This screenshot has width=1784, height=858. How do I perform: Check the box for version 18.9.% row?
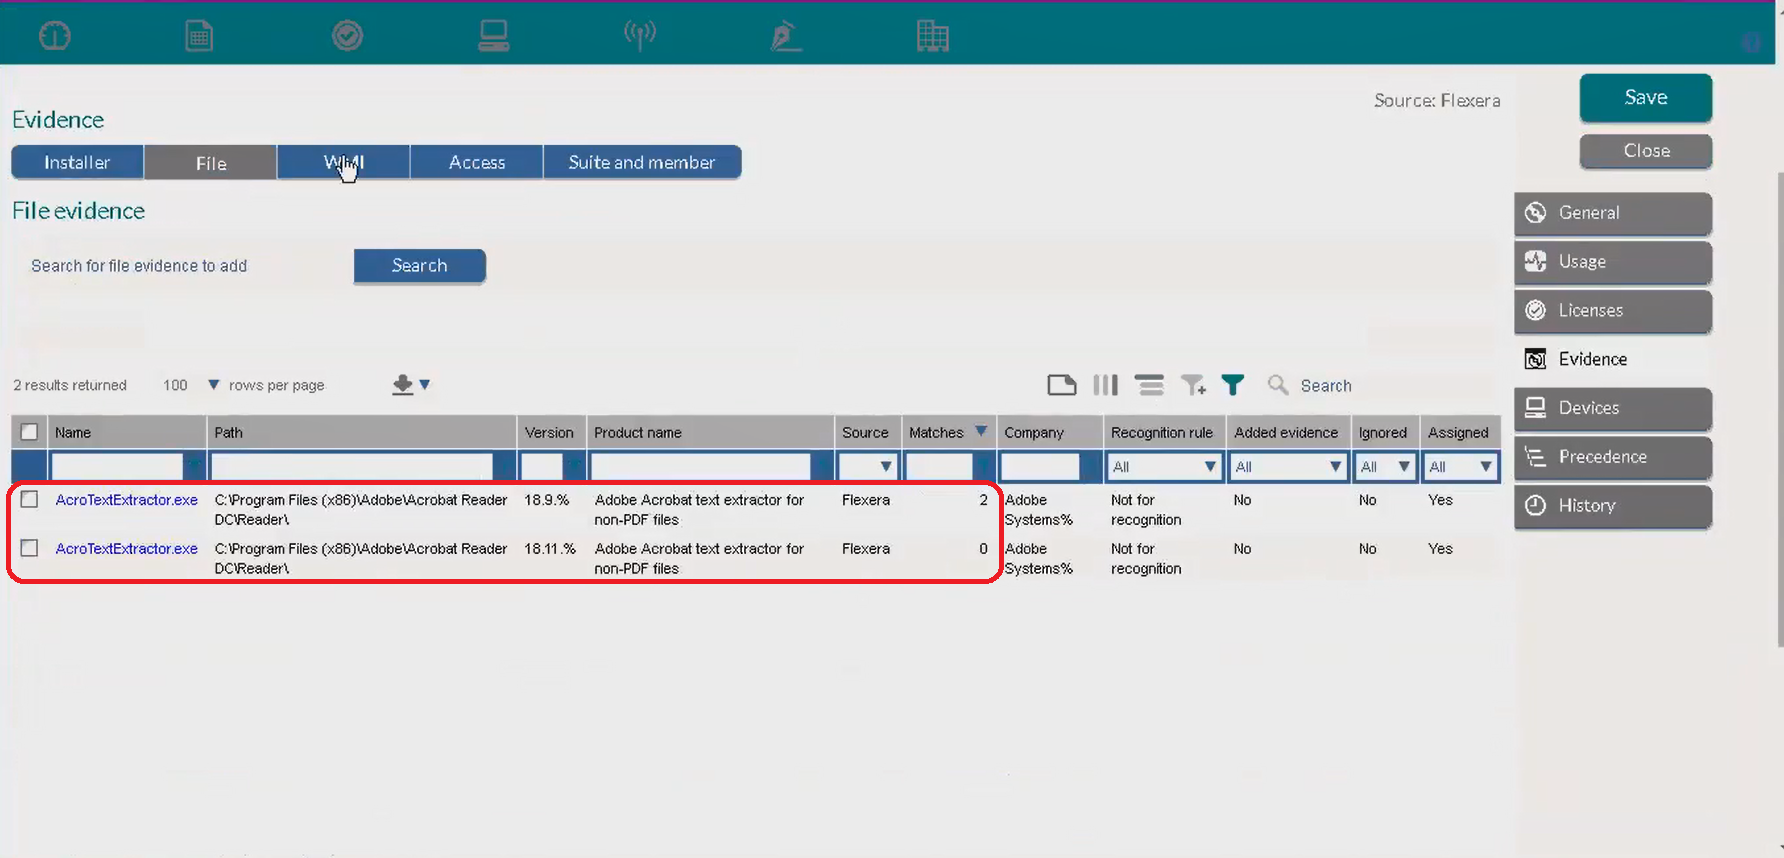(29, 499)
